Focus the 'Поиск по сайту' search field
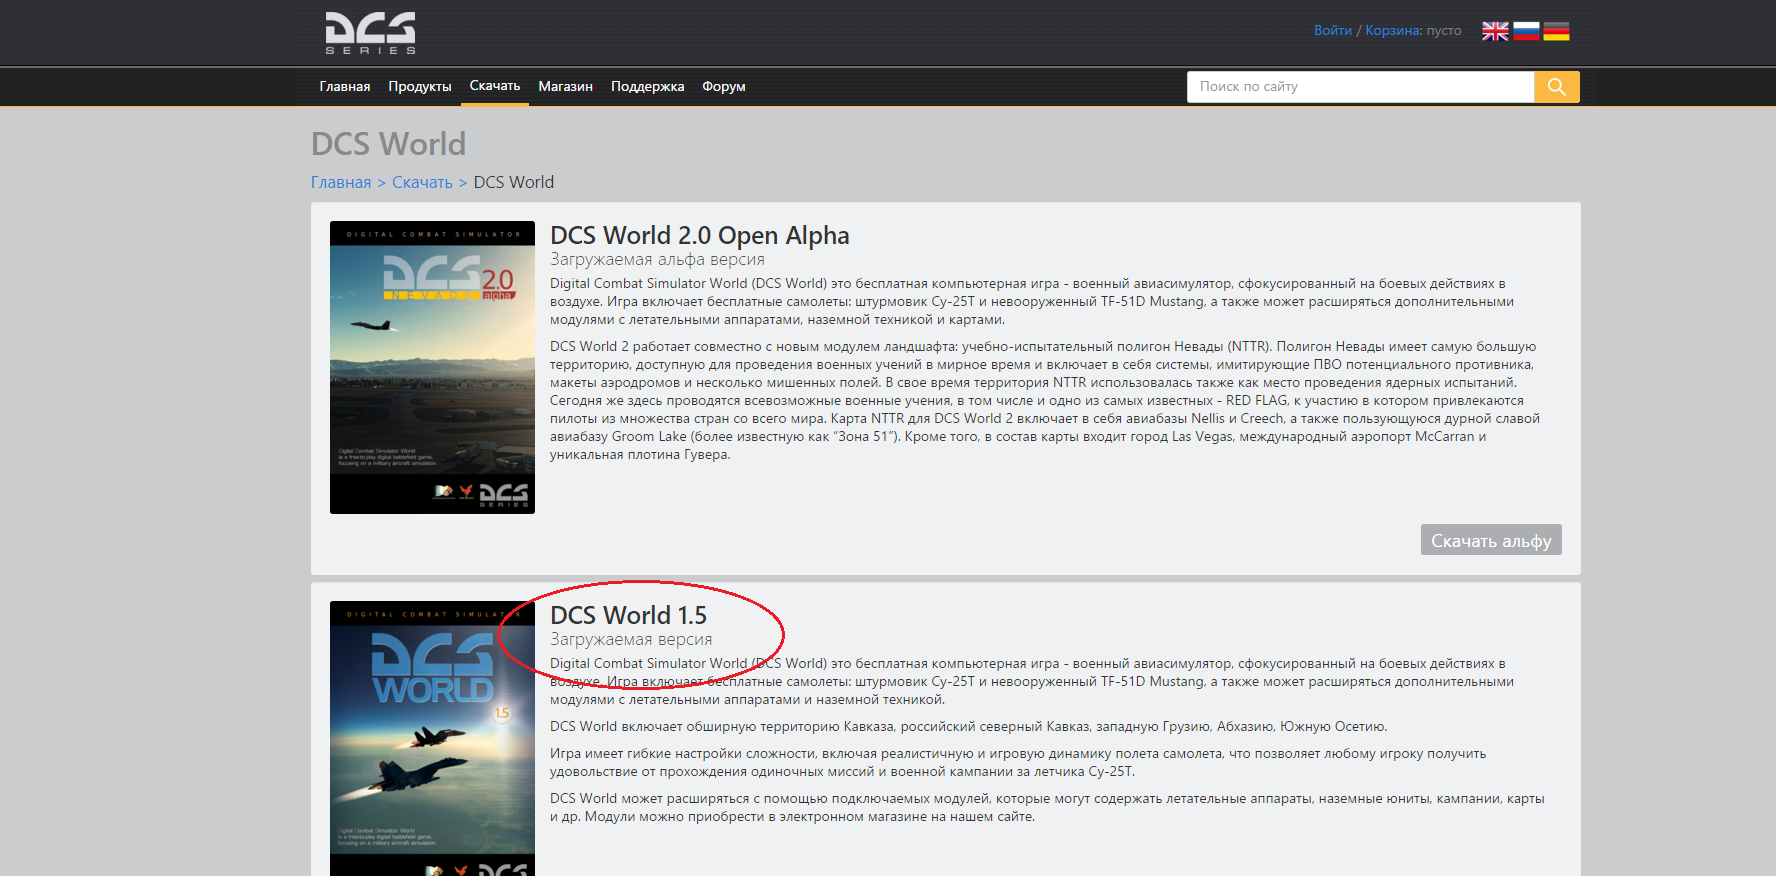Viewport: 1776px width, 876px height. [1360, 87]
